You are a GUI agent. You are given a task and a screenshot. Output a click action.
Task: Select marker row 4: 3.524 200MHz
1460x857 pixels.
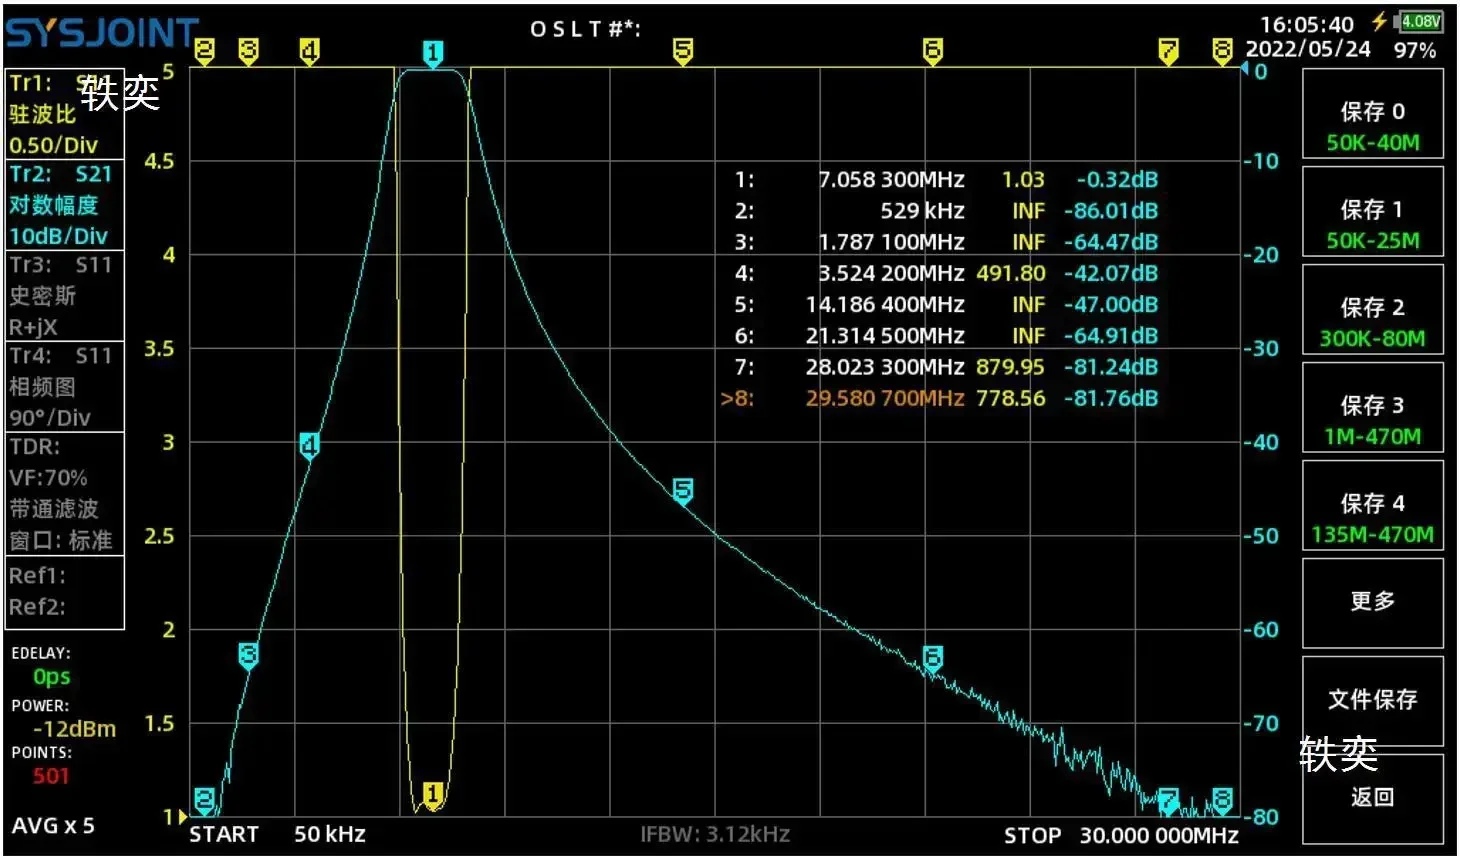tap(946, 273)
